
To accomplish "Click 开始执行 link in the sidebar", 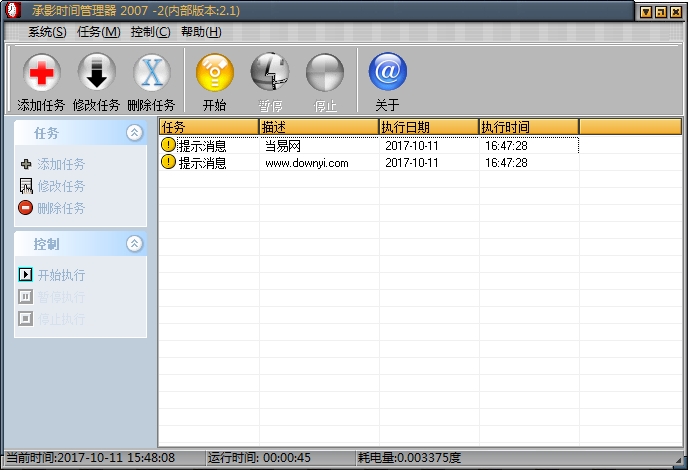I will click(x=60, y=275).
